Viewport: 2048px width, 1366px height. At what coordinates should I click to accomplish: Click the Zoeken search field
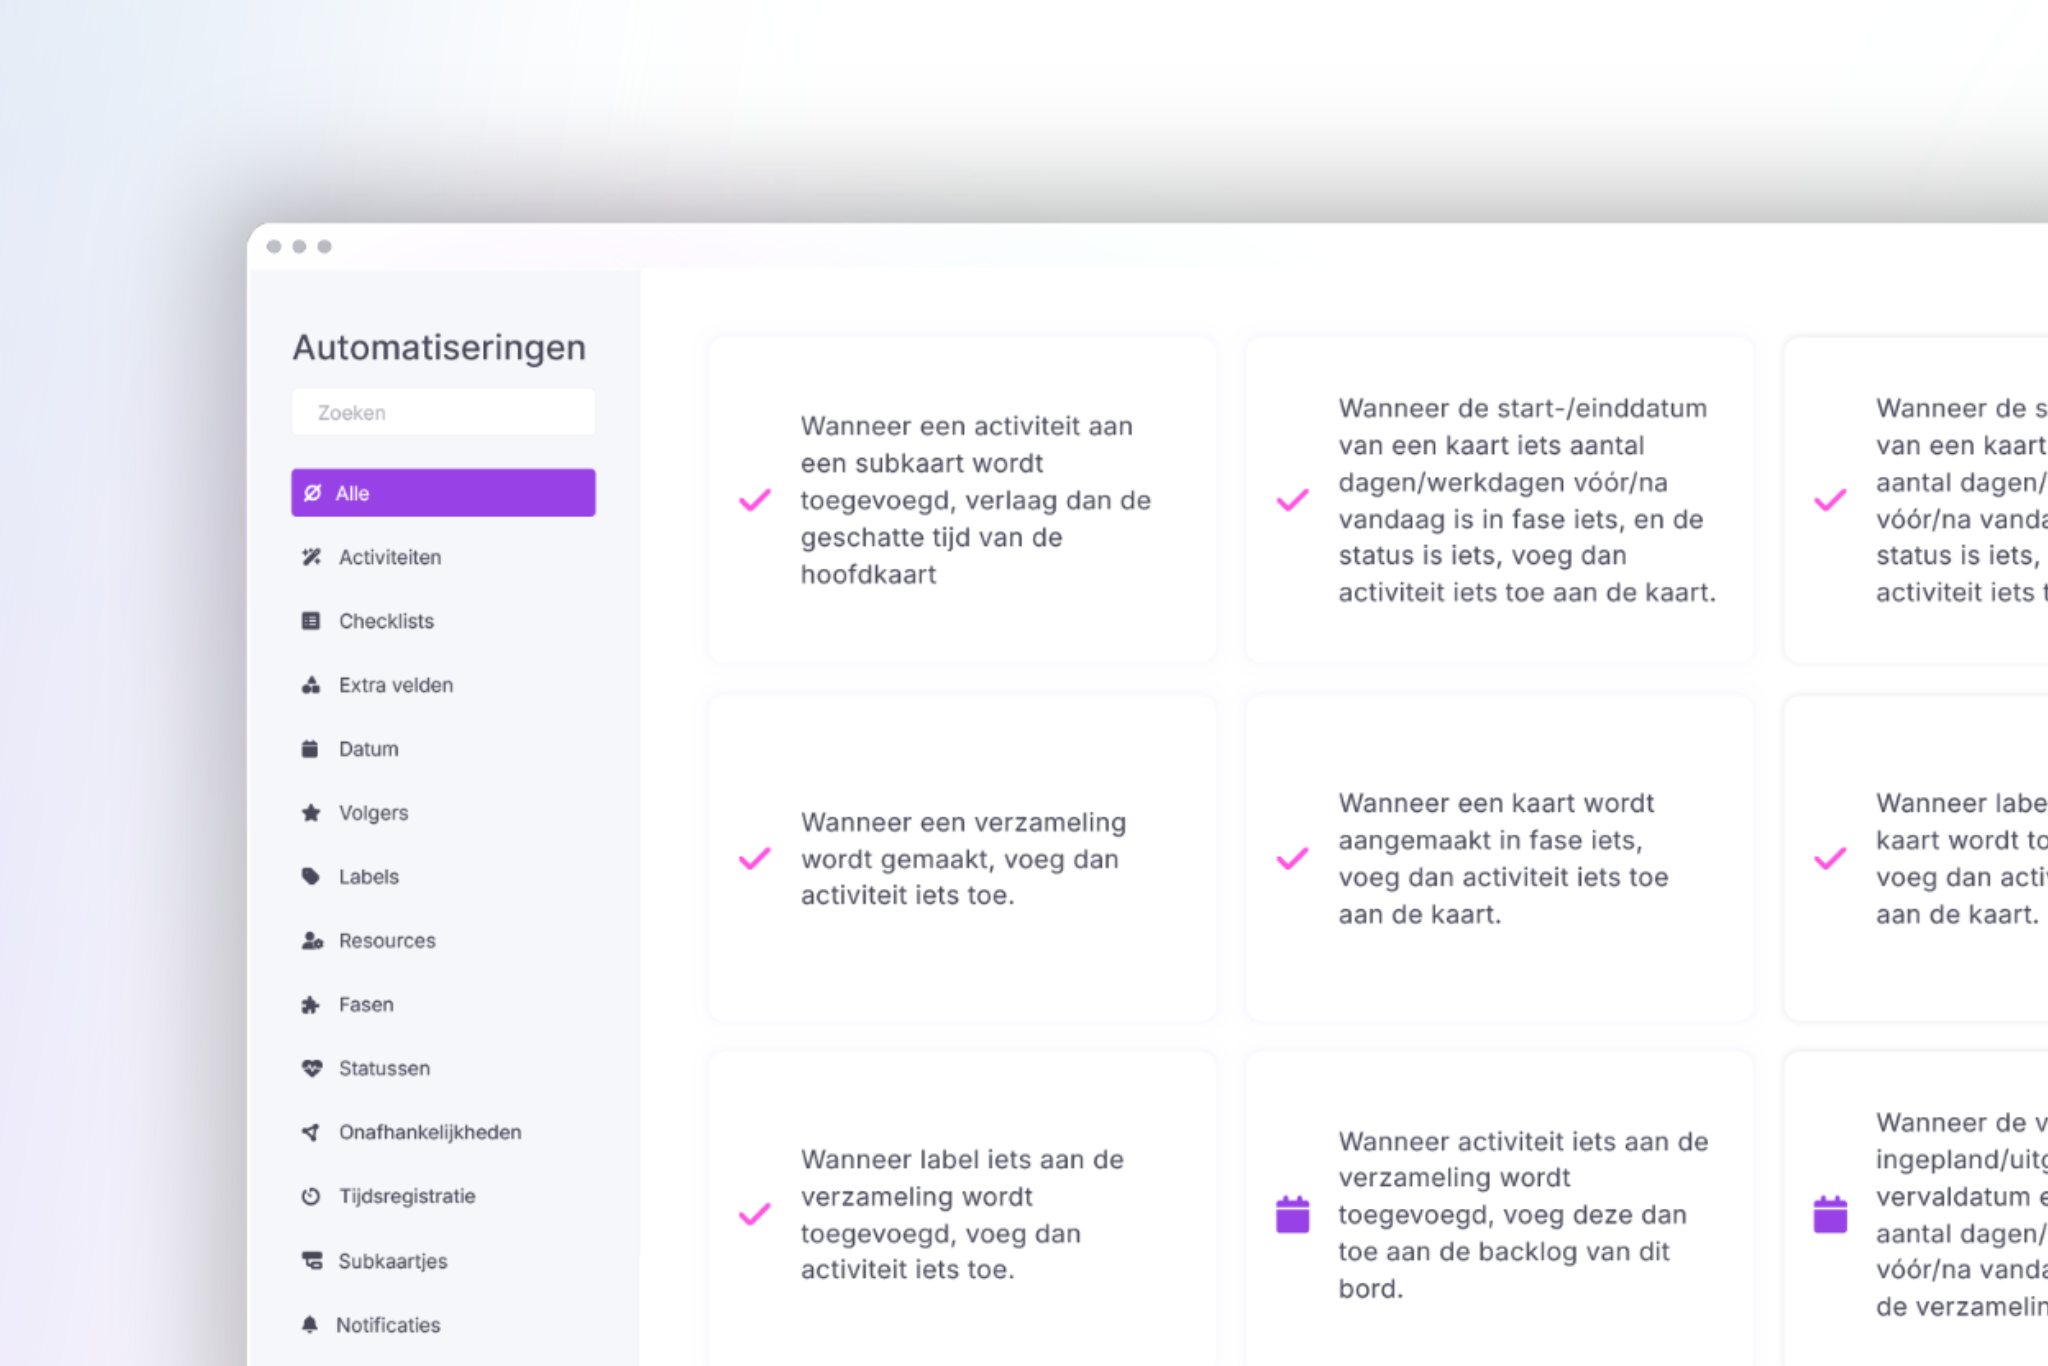click(x=442, y=412)
